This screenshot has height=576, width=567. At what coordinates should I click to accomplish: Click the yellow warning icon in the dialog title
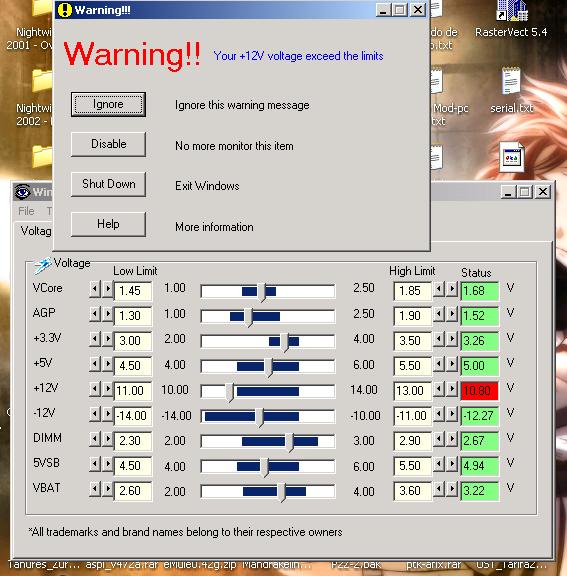65,10
